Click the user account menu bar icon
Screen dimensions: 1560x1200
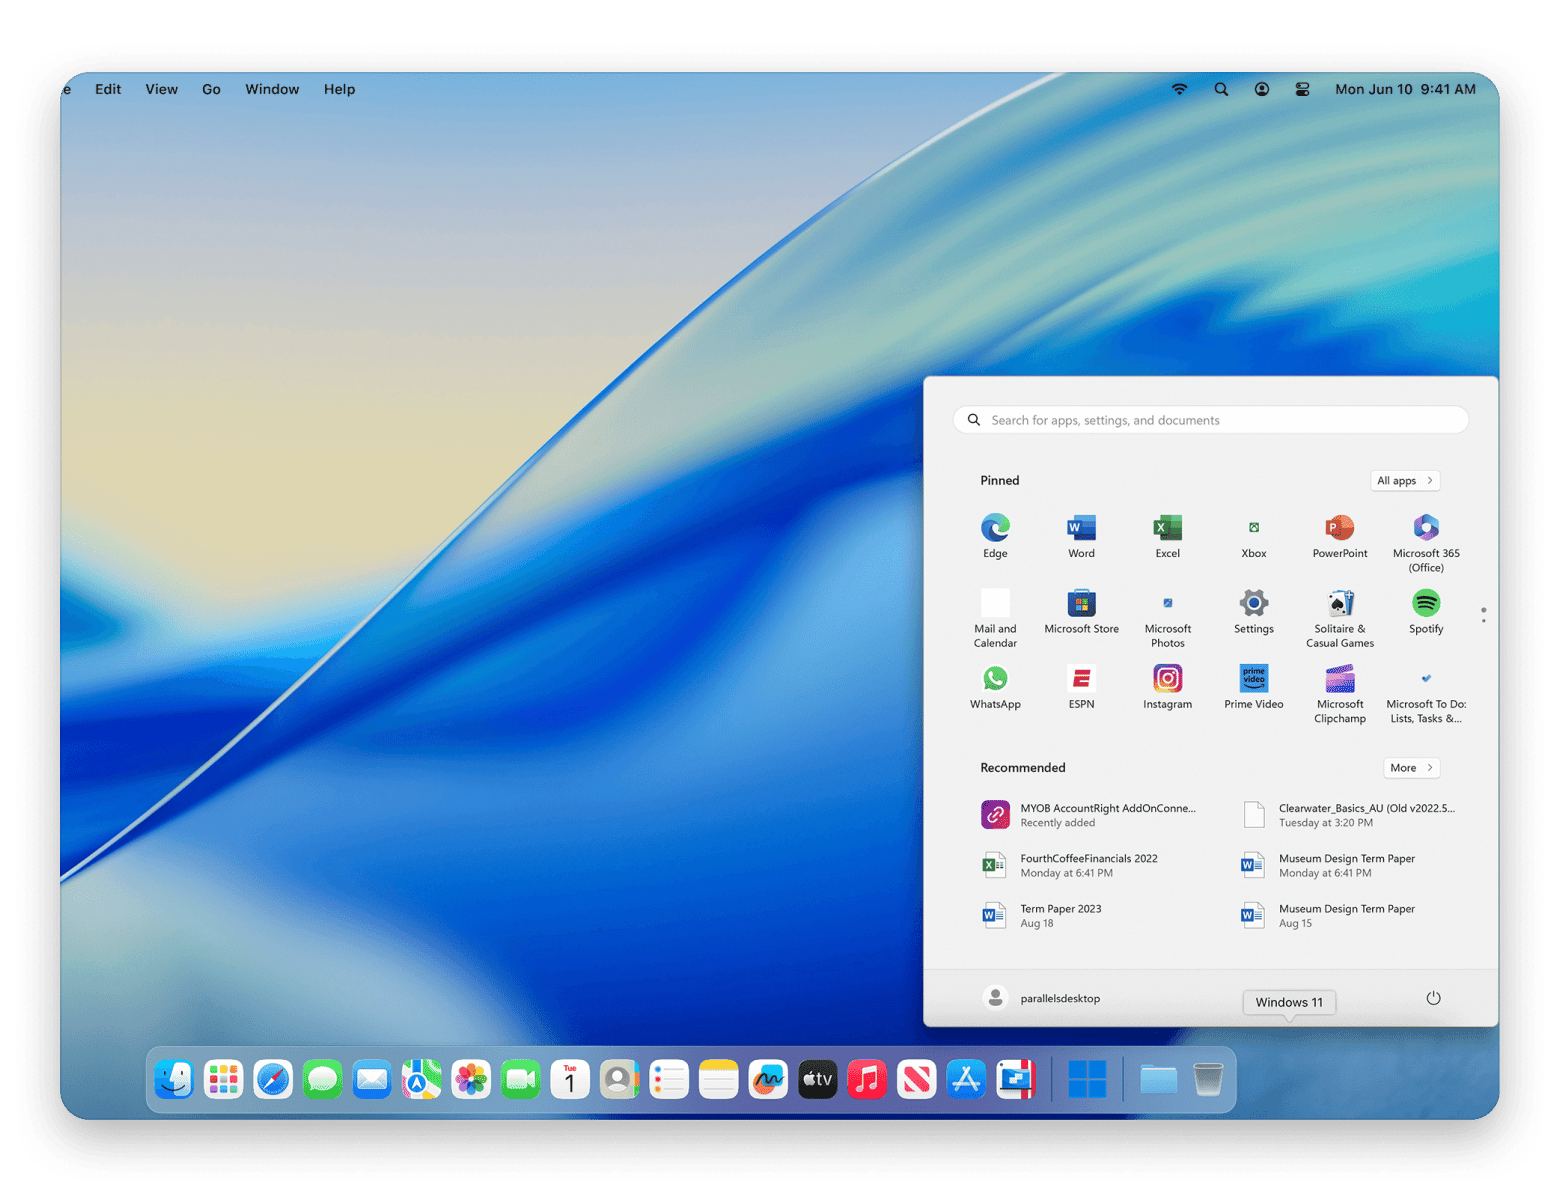point(1262,89)
